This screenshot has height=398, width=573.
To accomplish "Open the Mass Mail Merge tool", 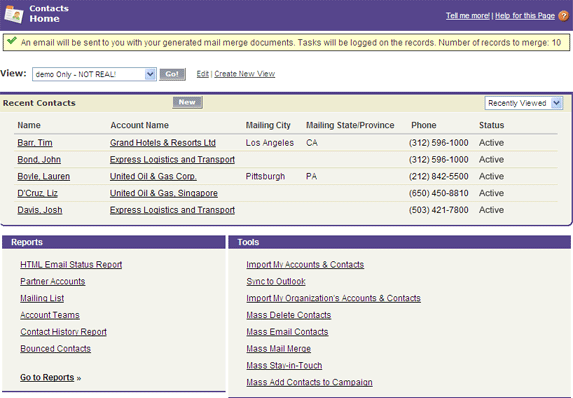I will (278, 348).
